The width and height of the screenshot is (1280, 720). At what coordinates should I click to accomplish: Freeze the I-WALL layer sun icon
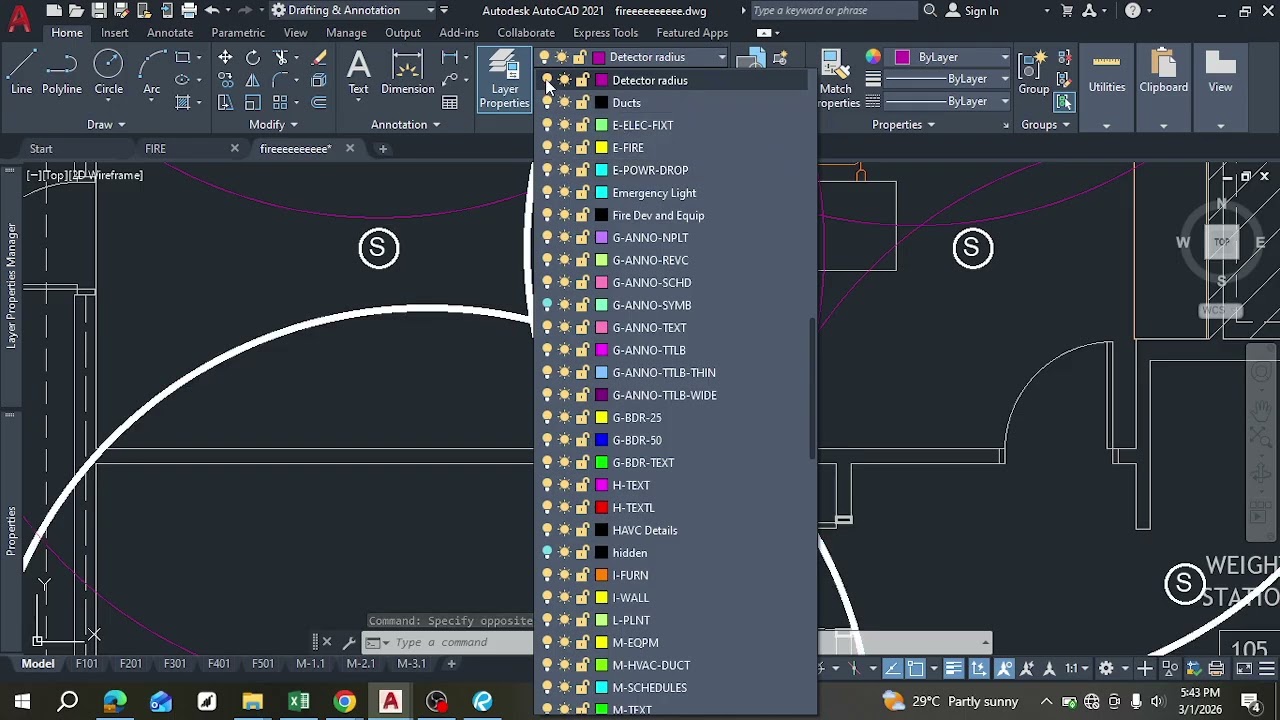click(565, 597)
